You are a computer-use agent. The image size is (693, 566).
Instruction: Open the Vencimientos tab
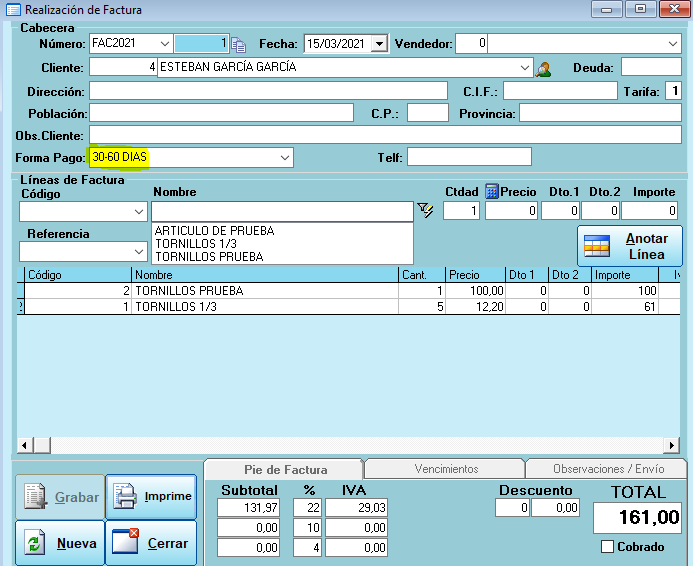[x=446, y=469]
